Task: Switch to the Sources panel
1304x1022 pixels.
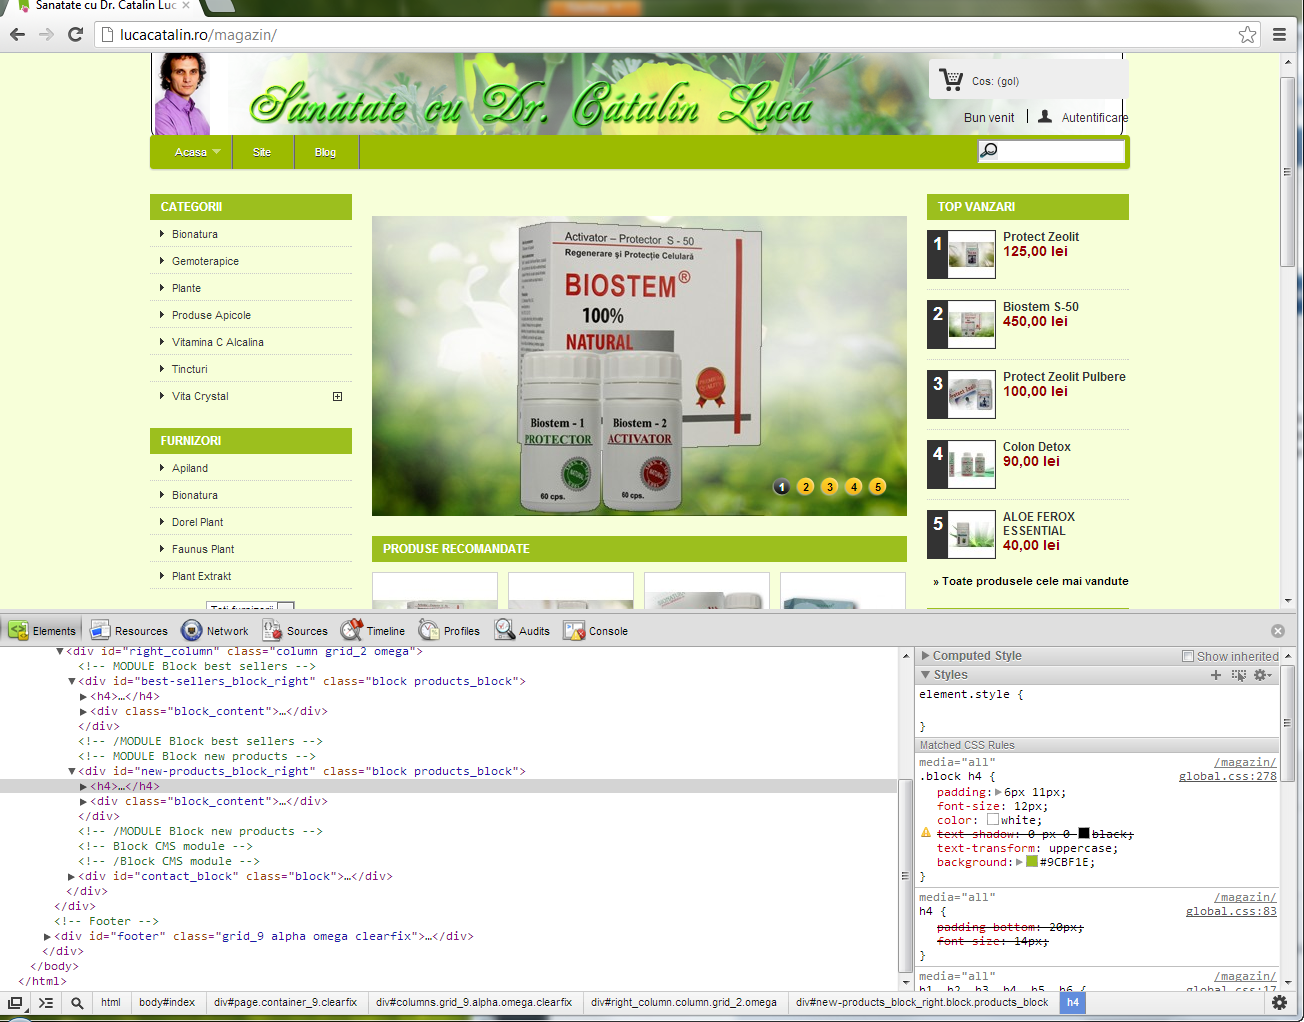Action: click(295, 631)
